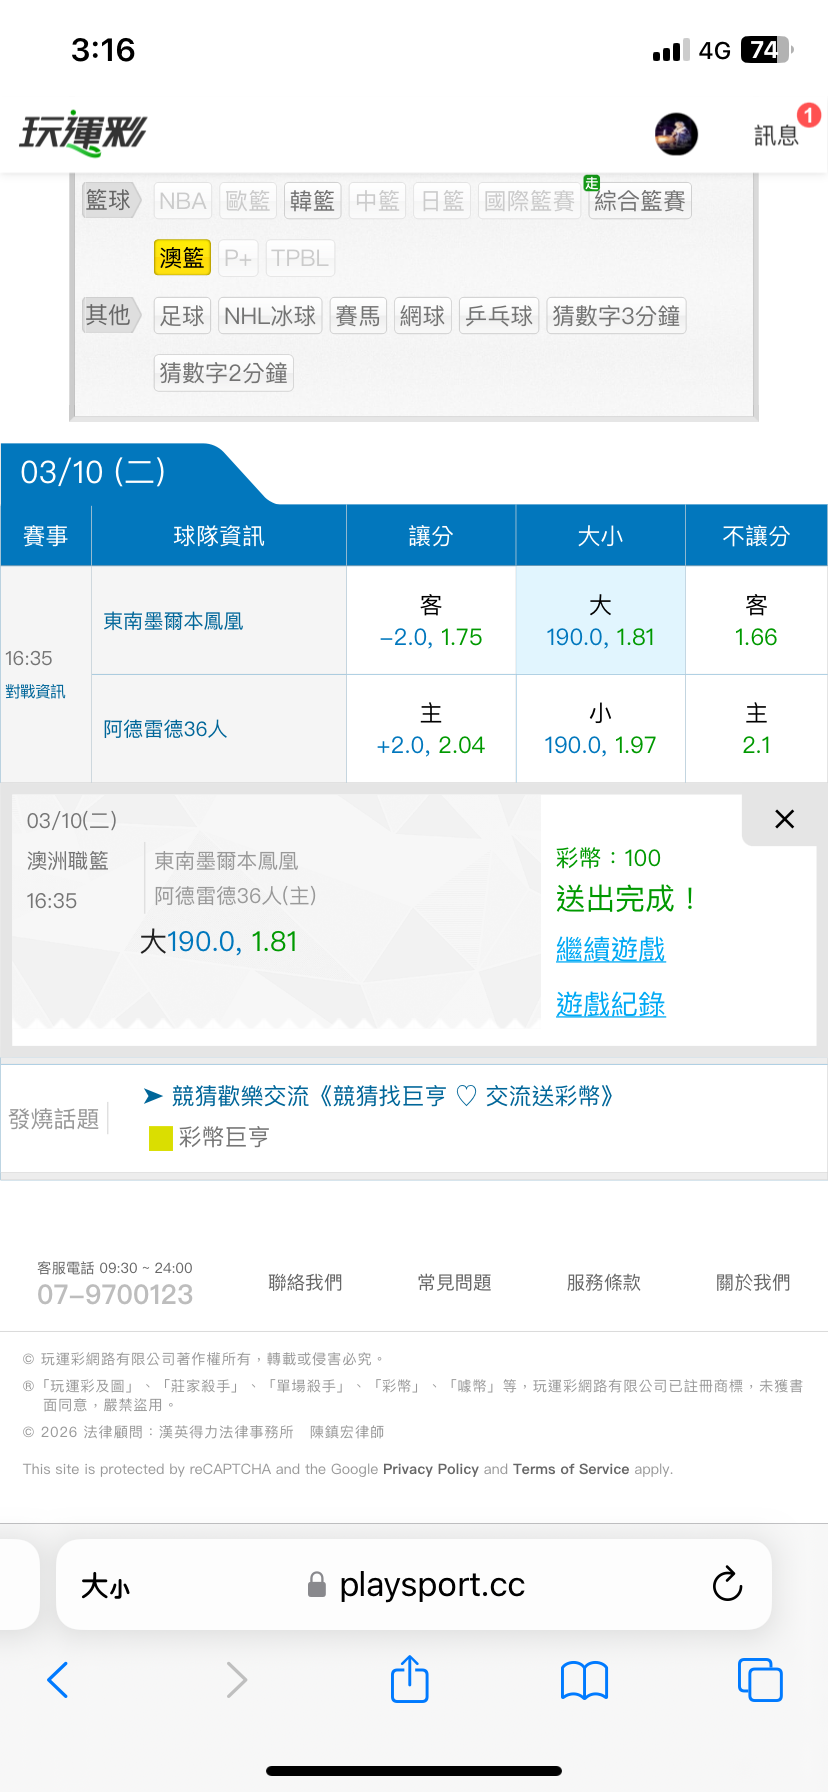
Task: Open the Safari share sheet
Action: tap(409, 1679)
